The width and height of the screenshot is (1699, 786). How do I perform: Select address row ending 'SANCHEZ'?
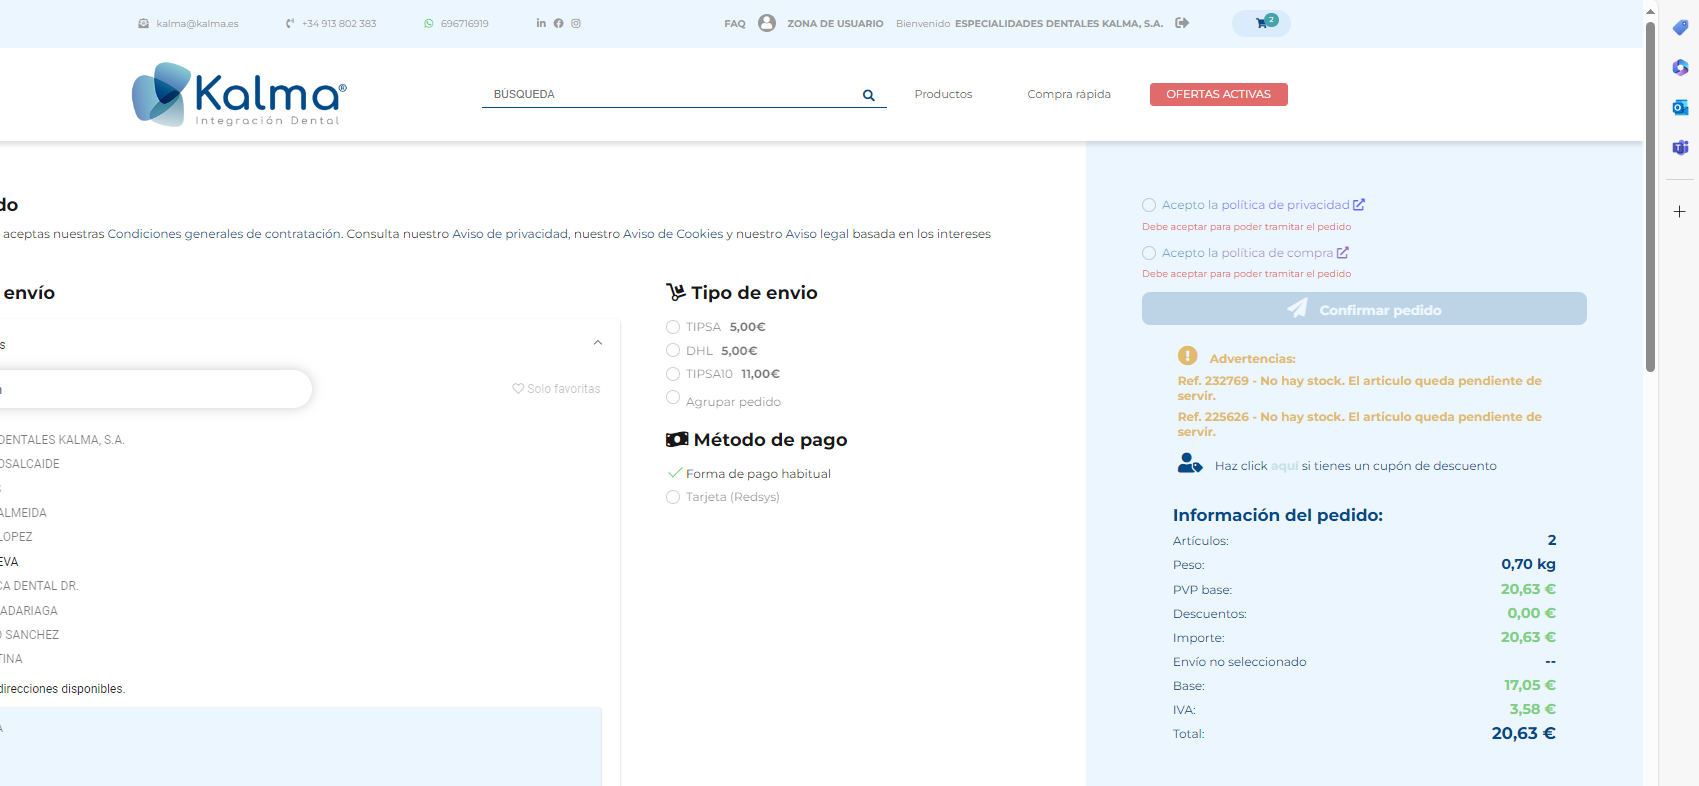coord(30,635)
